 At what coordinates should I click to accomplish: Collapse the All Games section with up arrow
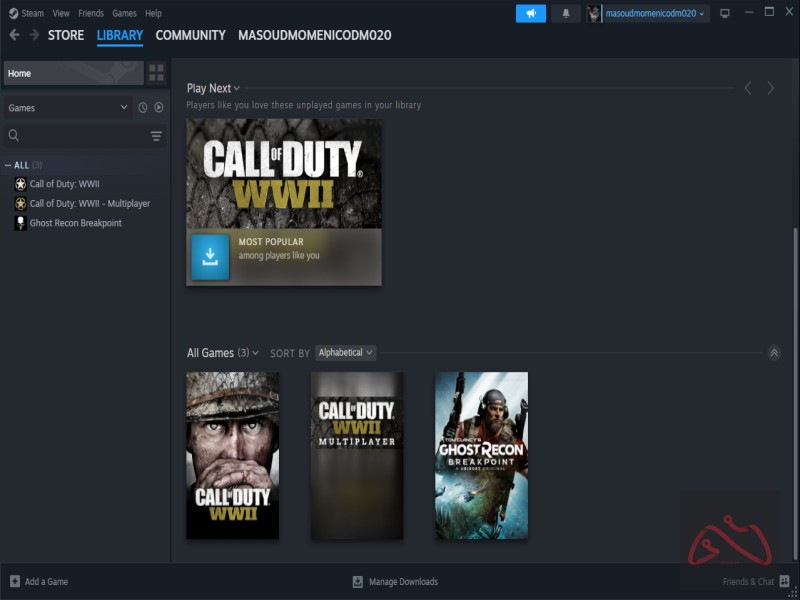pyautogui.click(x=773, y=353)
